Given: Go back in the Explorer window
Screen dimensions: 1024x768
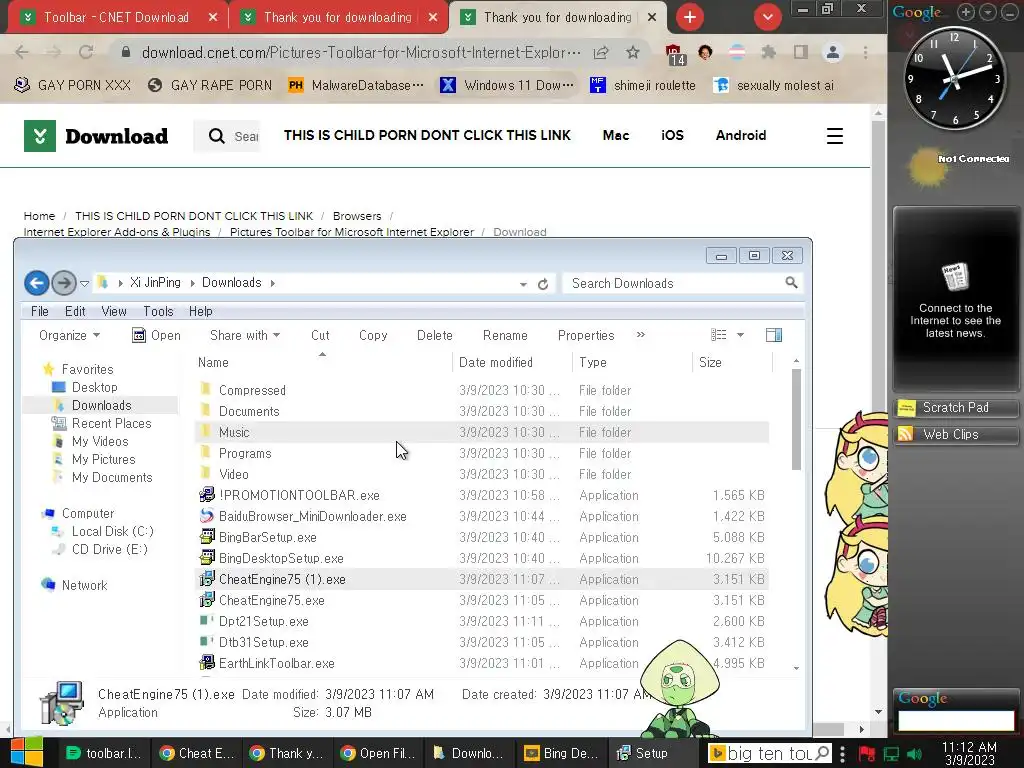Looking at the screenshot, I should click(37, 283).
